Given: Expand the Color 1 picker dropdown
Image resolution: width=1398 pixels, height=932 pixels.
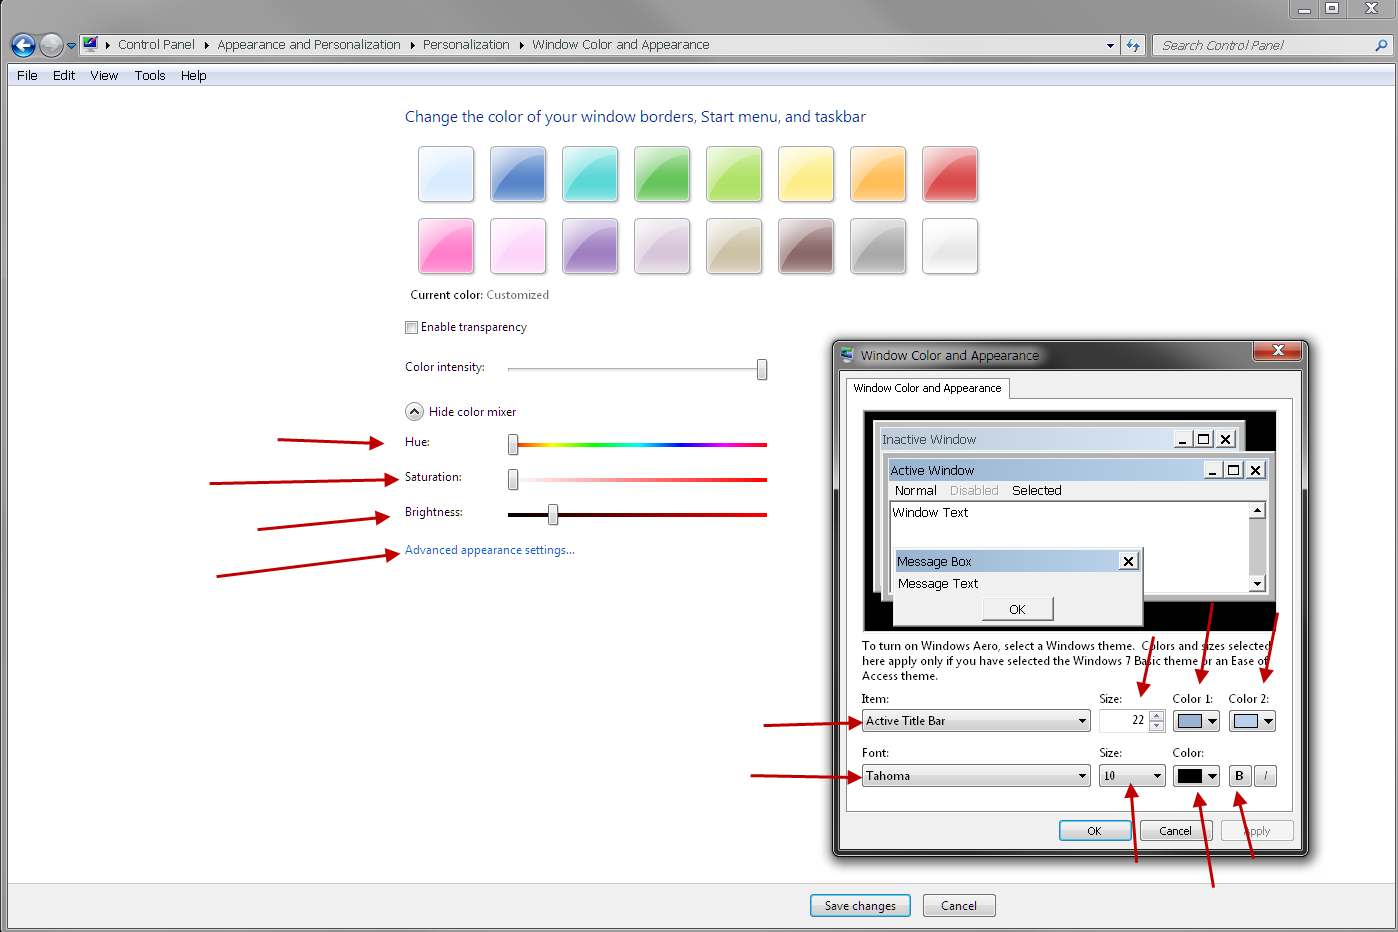Looking at the screenshot, I should (x=1196, y=721).
